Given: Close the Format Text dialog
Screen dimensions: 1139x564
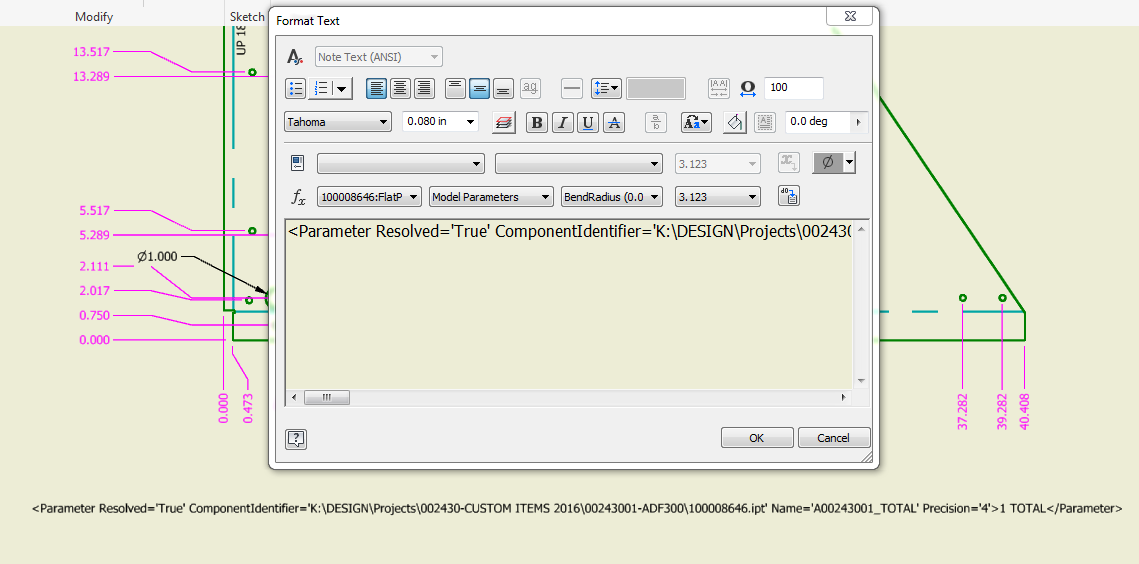Looking at the screenshot, I should pos(849,16).
